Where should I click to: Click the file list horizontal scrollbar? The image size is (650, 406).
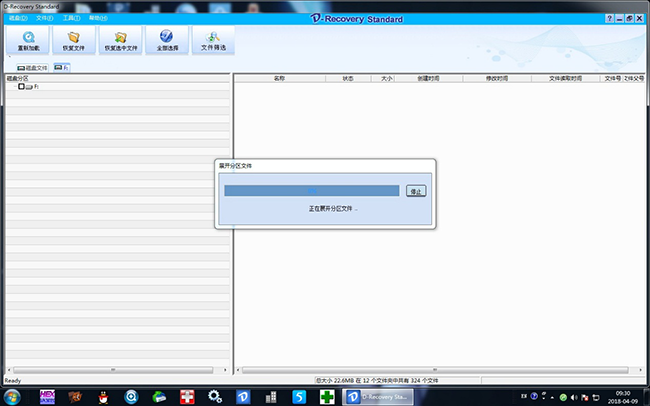click(x=435, y=370)
